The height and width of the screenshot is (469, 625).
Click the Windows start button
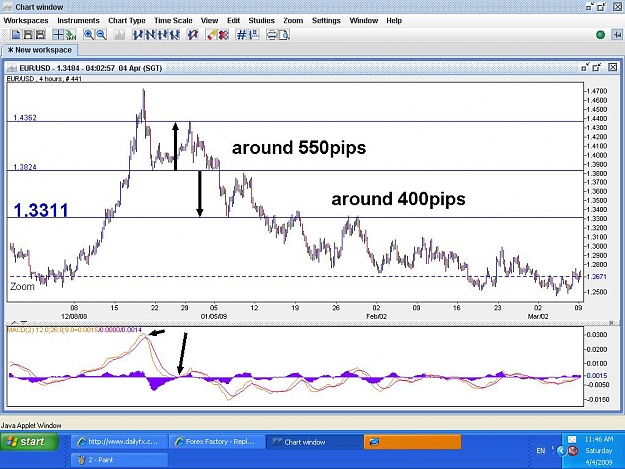(29, 442)
